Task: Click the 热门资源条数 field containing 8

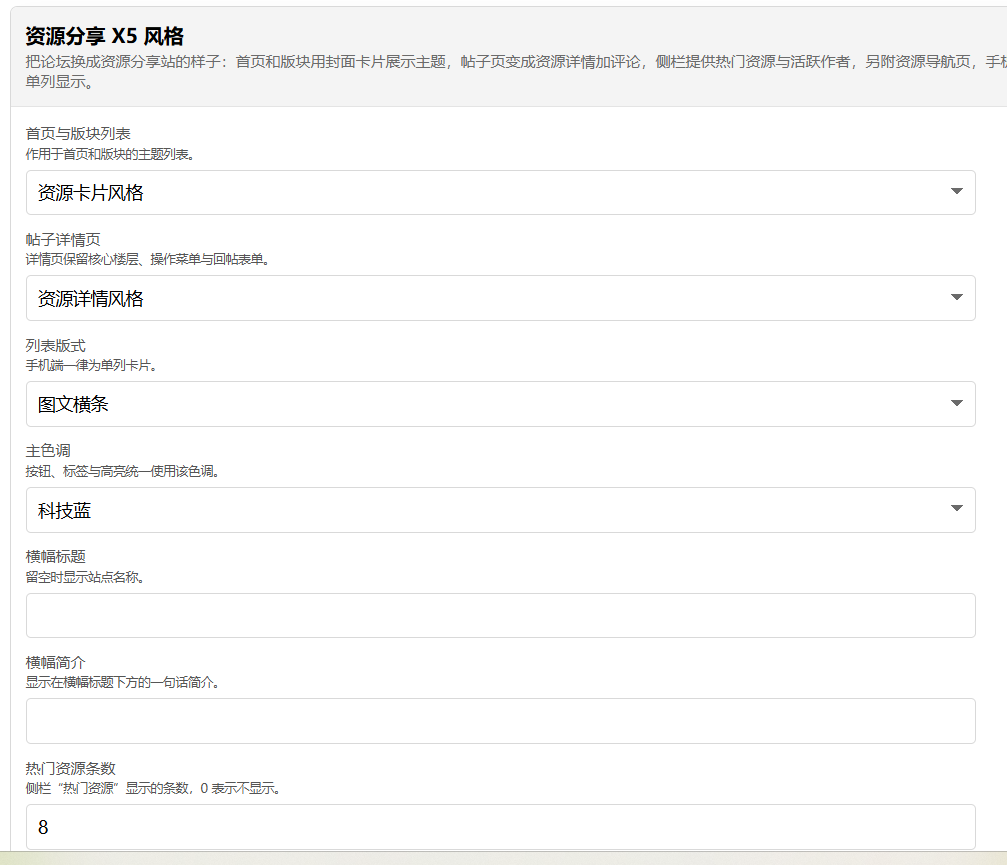Action: pyautogui.click(x=500, y=827)
